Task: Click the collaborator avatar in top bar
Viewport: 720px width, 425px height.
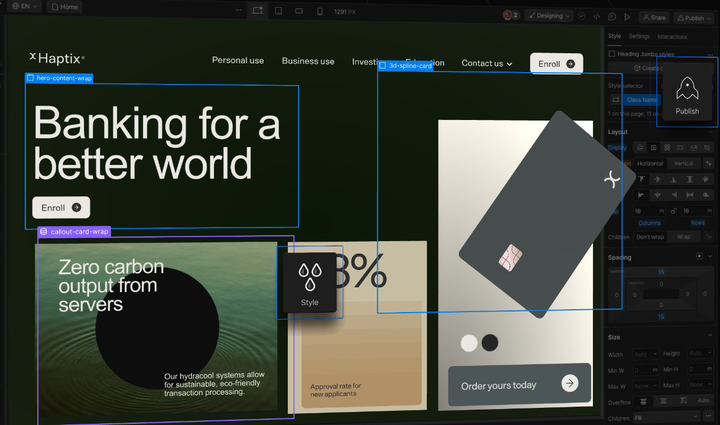Action: coord(507,15)
